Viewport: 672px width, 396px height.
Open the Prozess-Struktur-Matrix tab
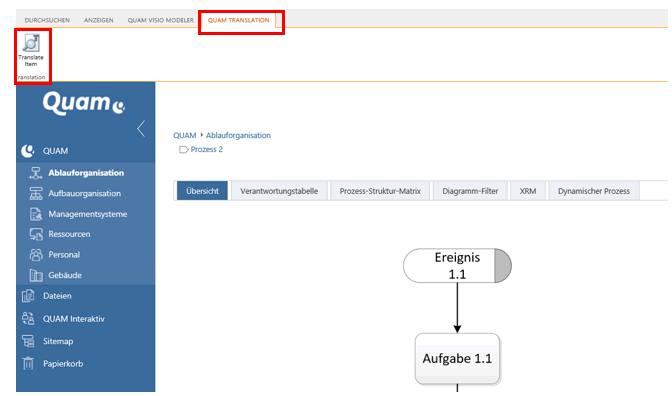380,191
